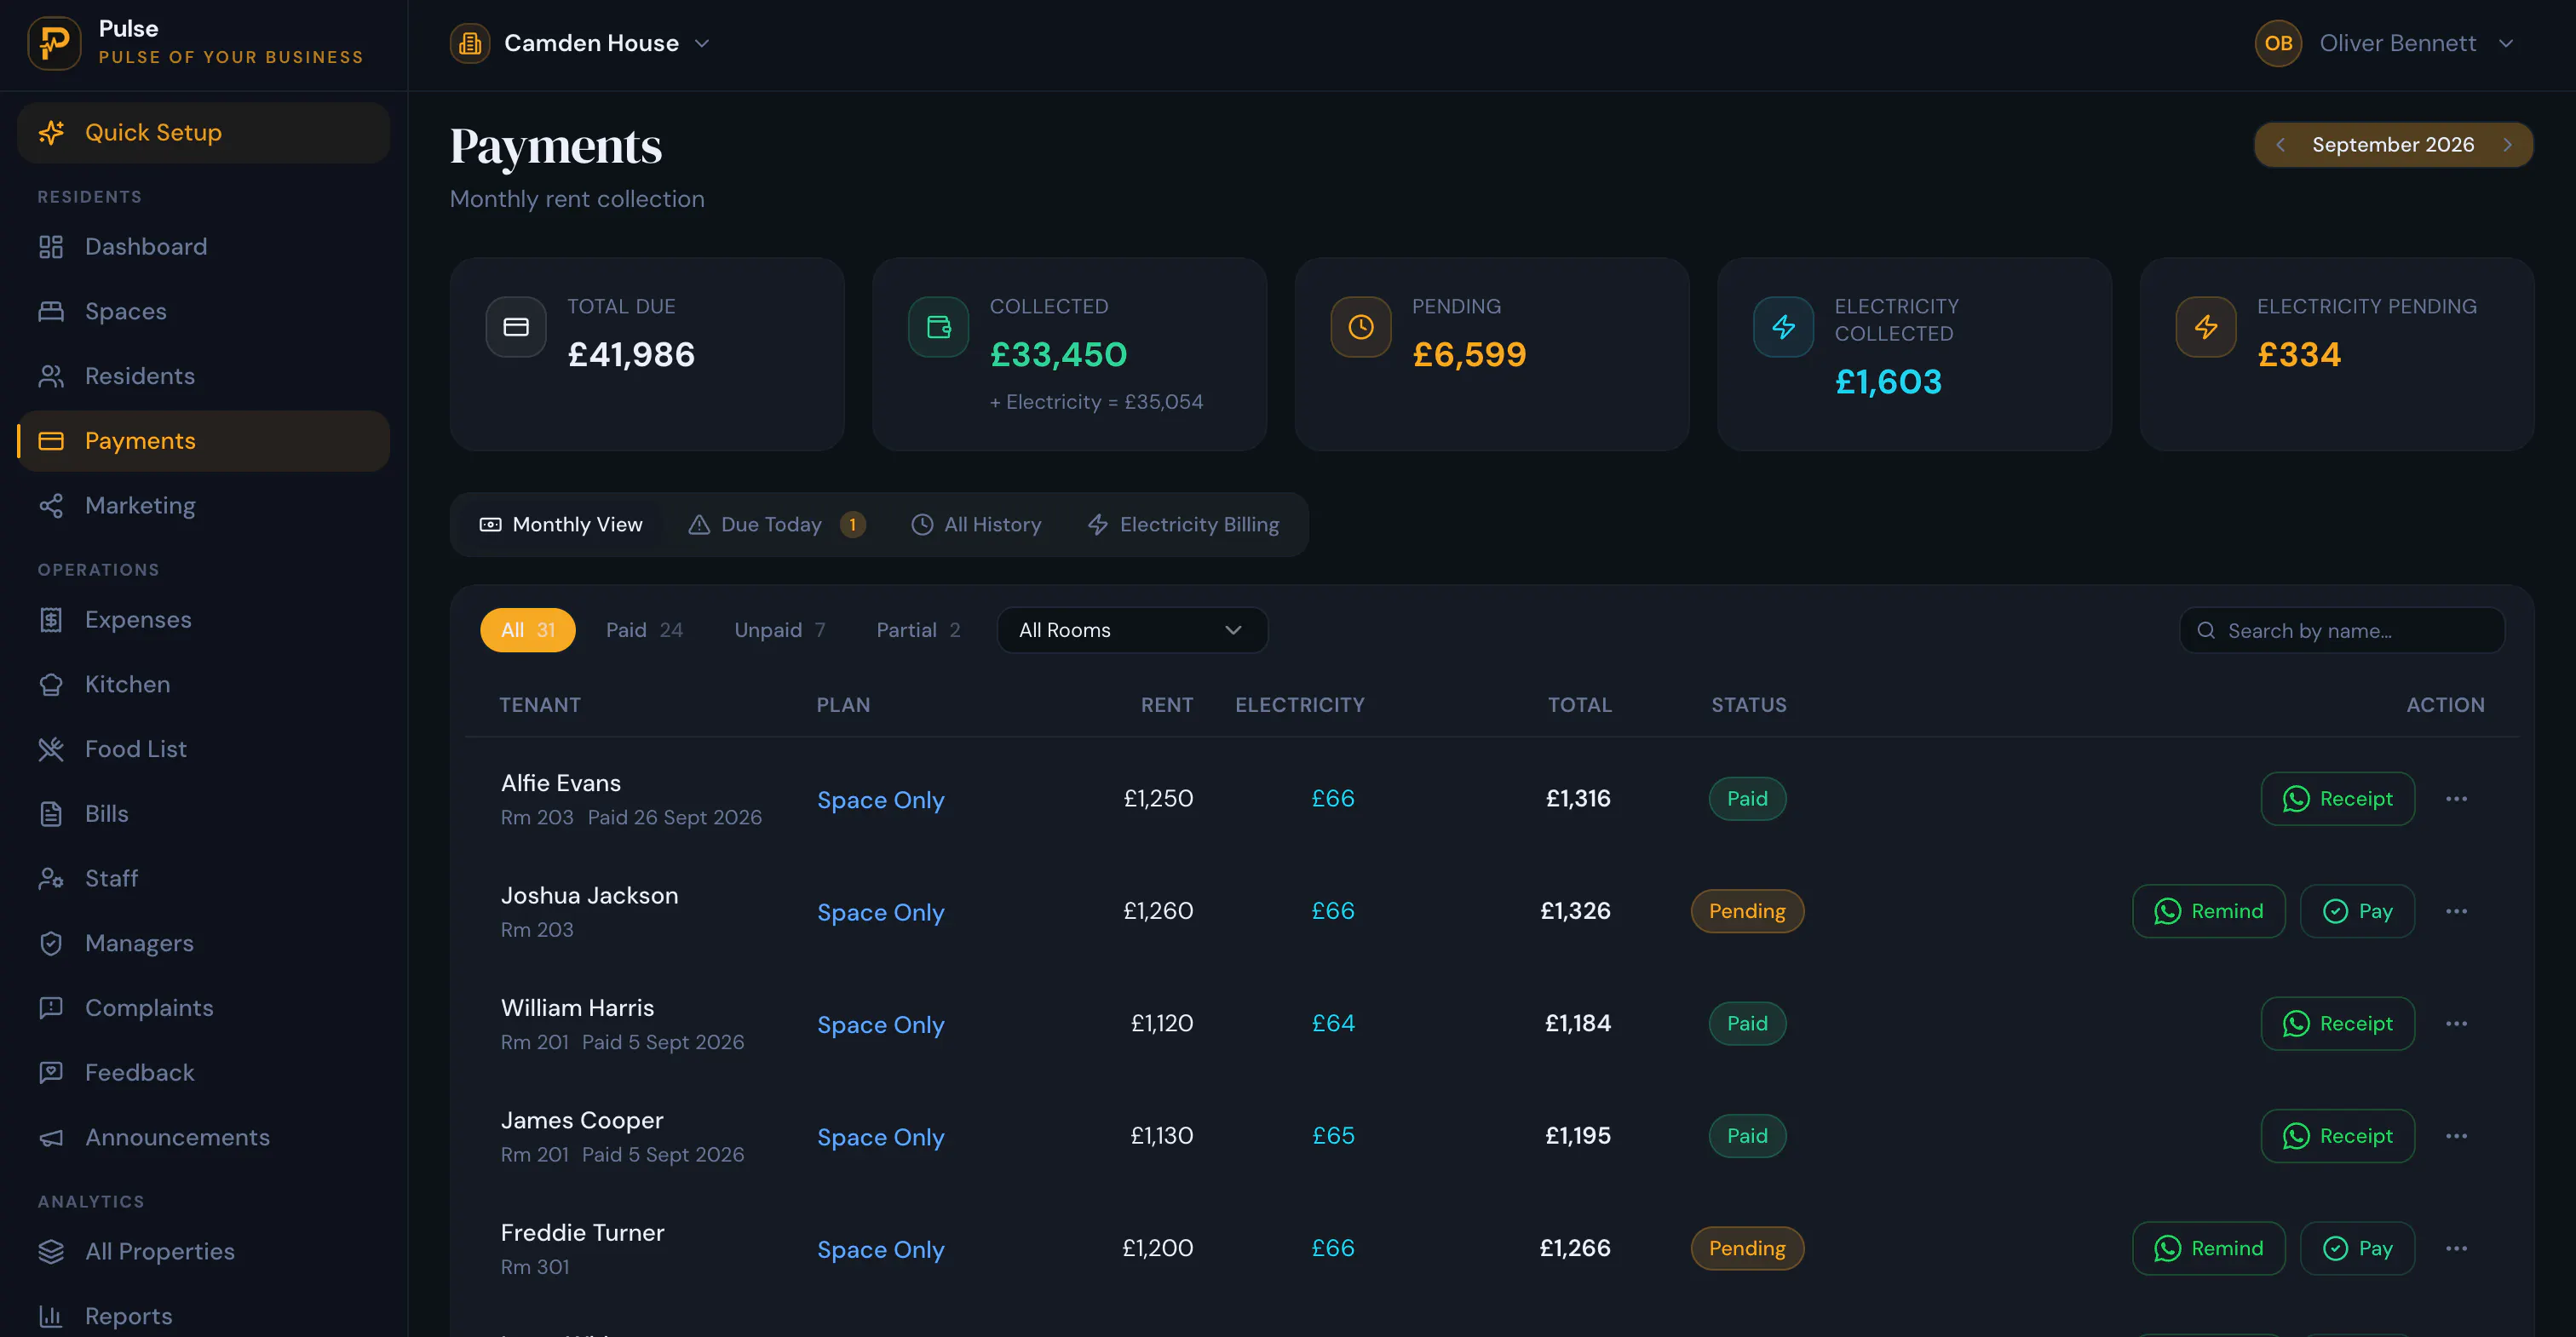View Complaints in the sidebar
Viewport: 2576px width, 1337px height.
(203, 1008)
